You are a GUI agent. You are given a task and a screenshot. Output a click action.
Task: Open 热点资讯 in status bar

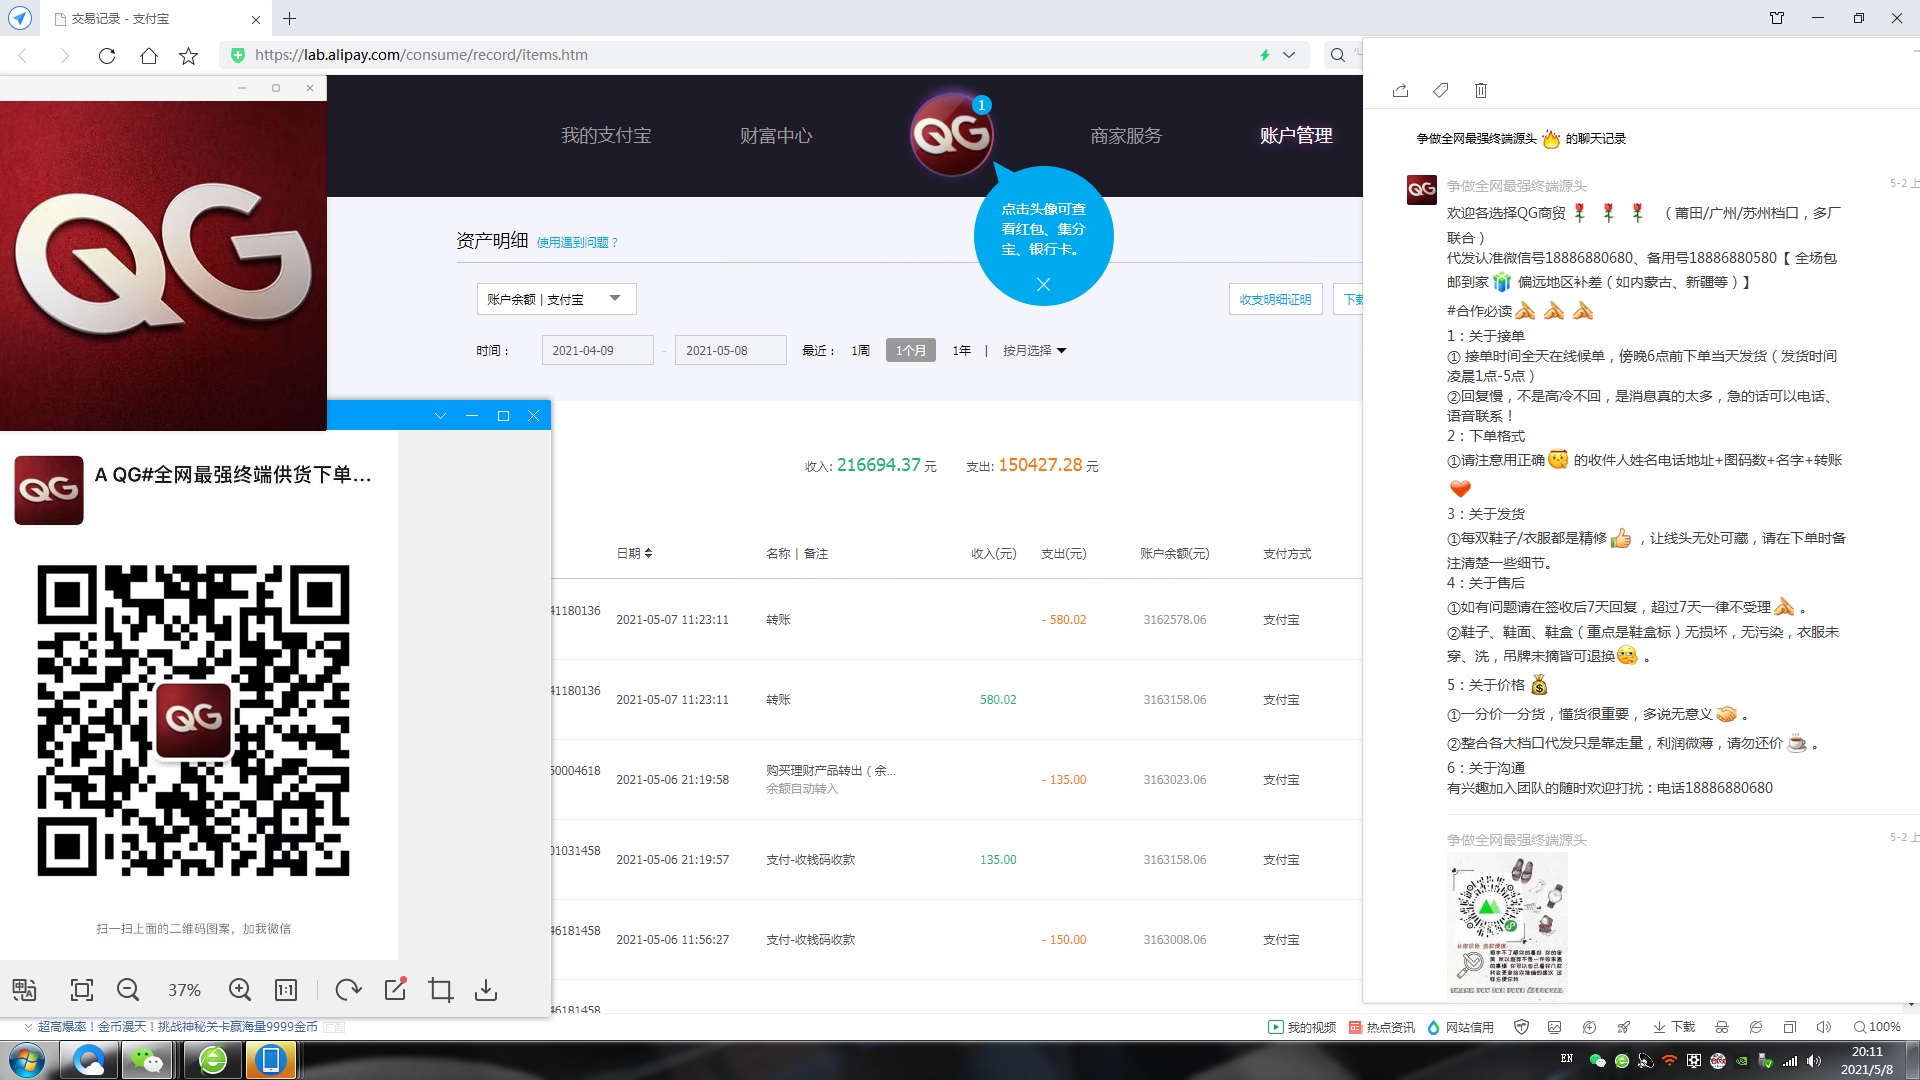1382,1027
